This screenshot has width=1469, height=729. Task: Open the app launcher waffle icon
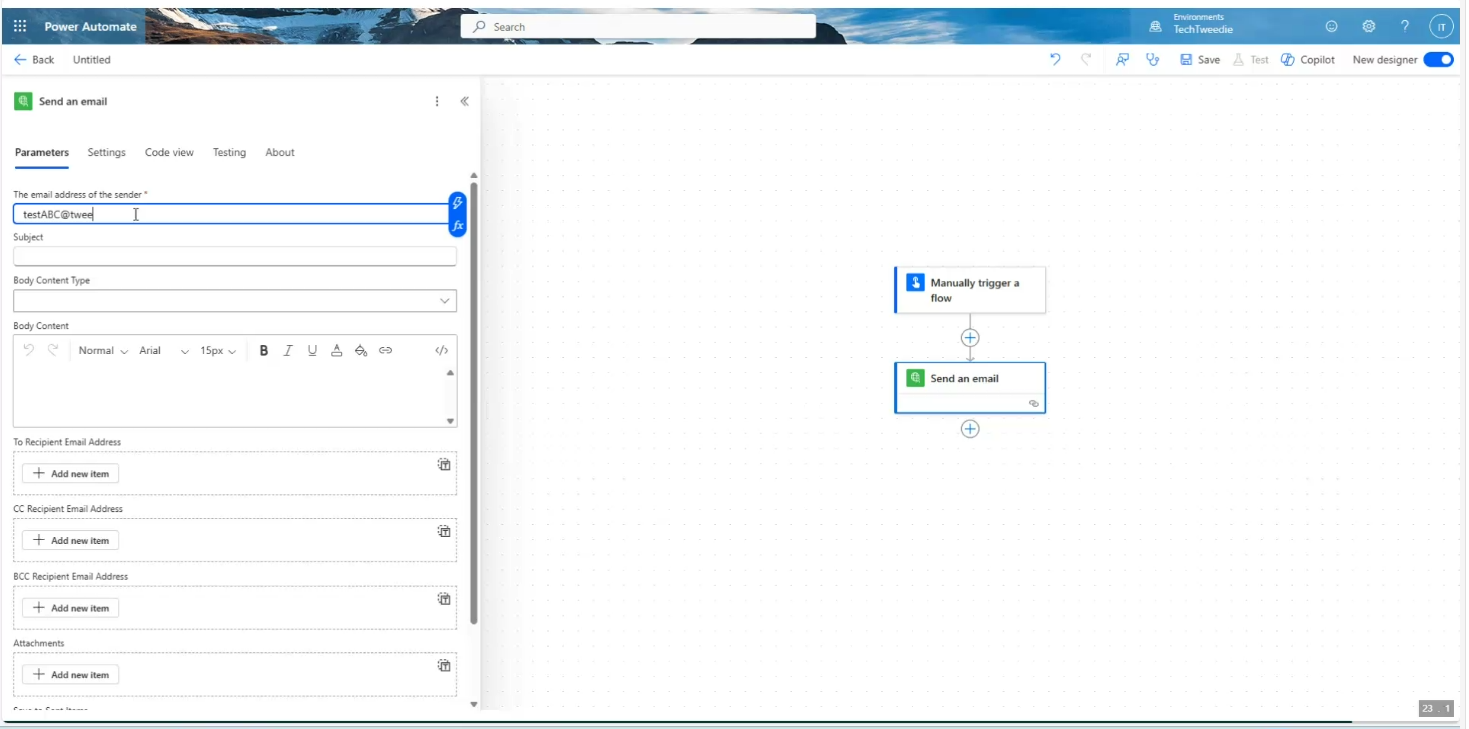(x=20, y=26)
